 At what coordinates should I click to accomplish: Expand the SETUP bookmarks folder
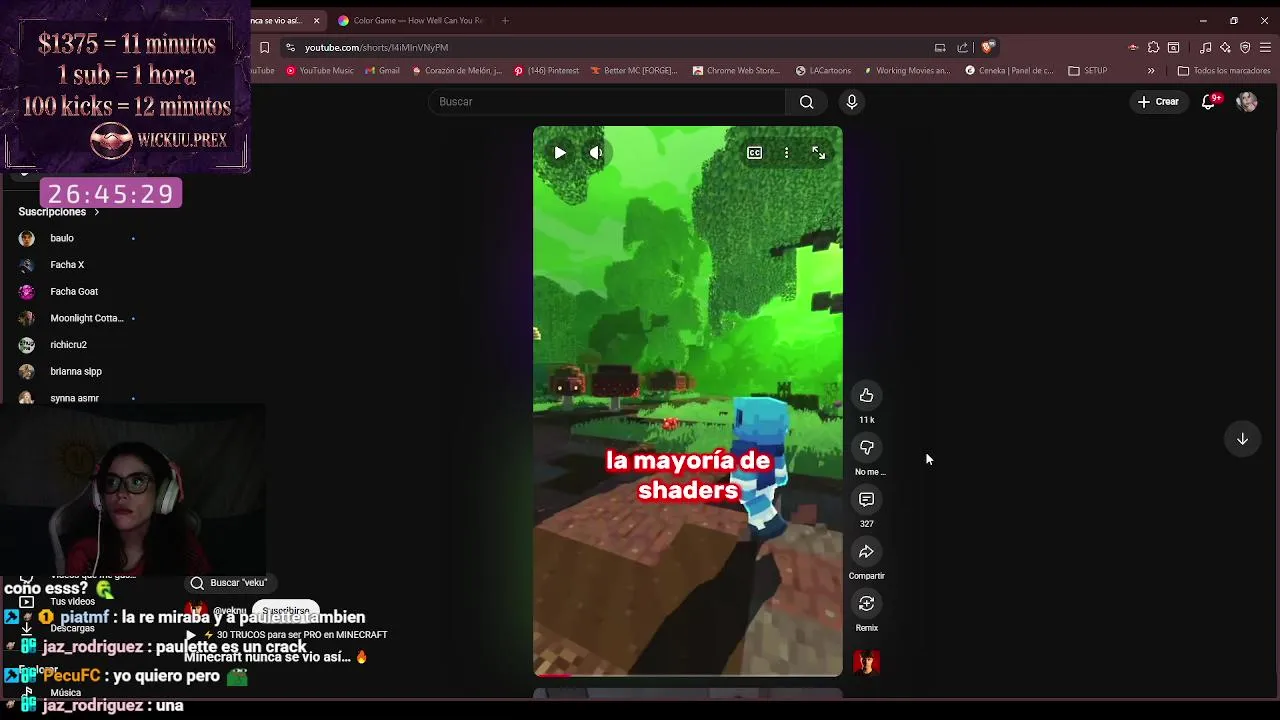[x=1088, y=71]
